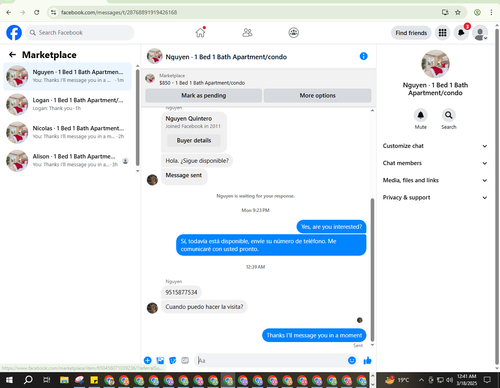The height and width of the screenshot is (388, 500).
Task: Open File Explorer from taskbar
Action: point(64,380)
